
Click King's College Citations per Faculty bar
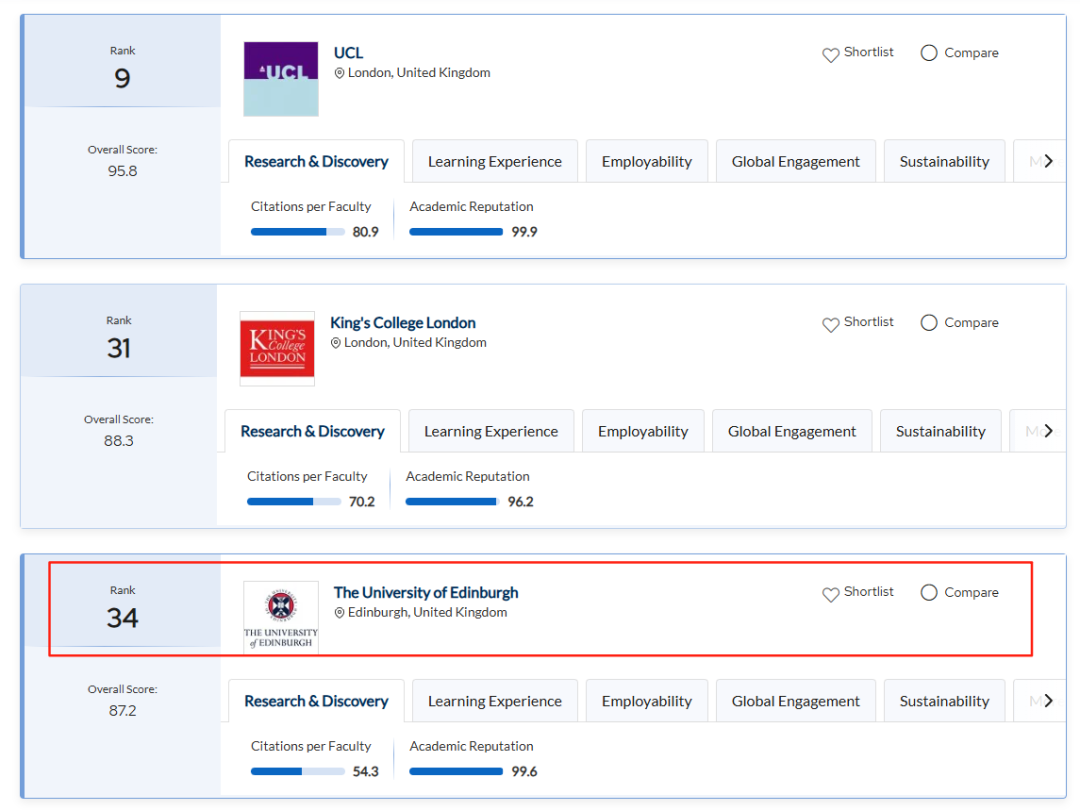tap(294, 502)
